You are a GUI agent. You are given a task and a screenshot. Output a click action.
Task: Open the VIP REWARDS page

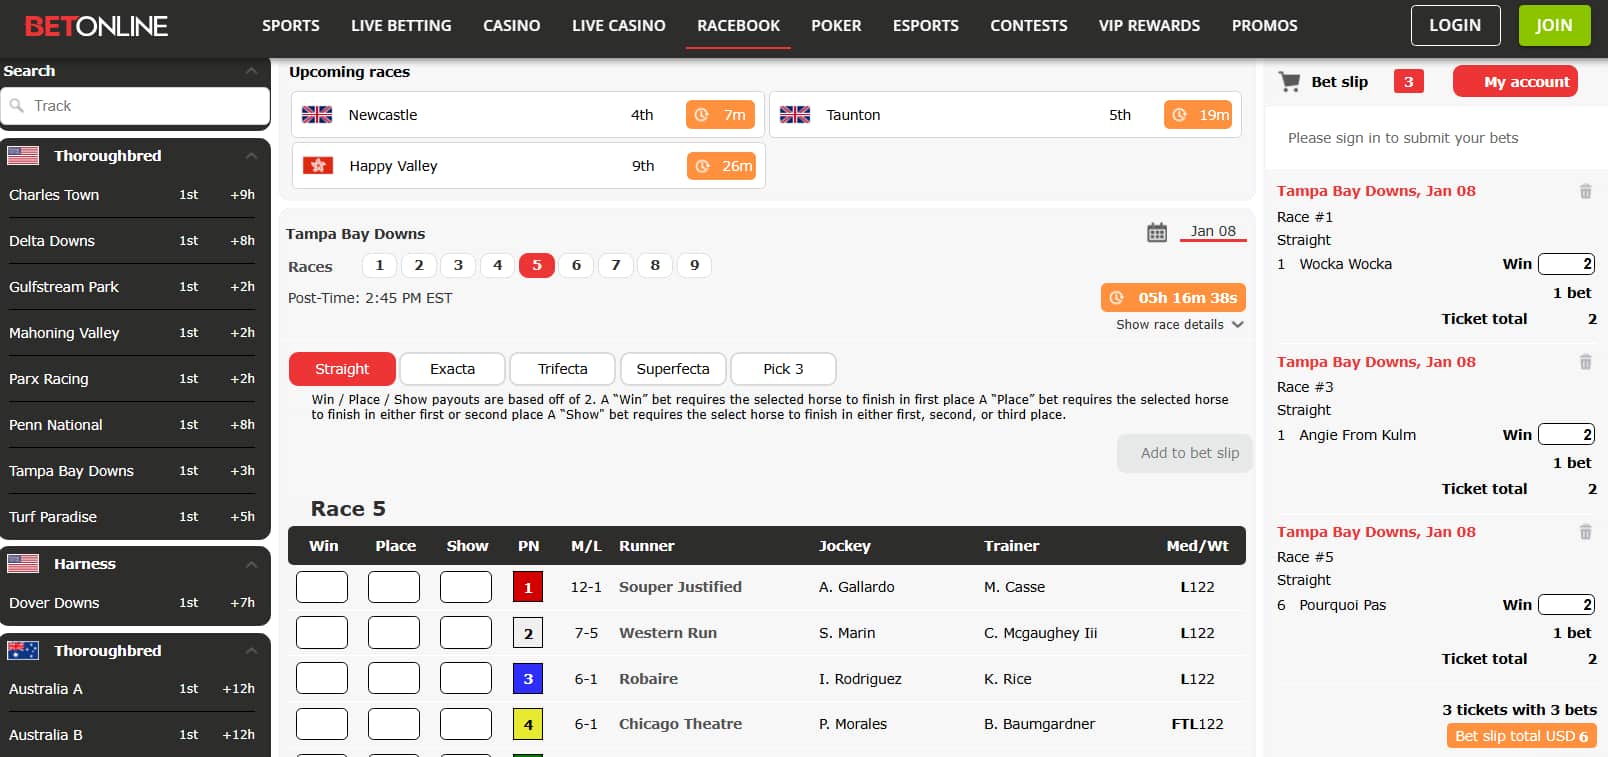tap(1149, 26)
